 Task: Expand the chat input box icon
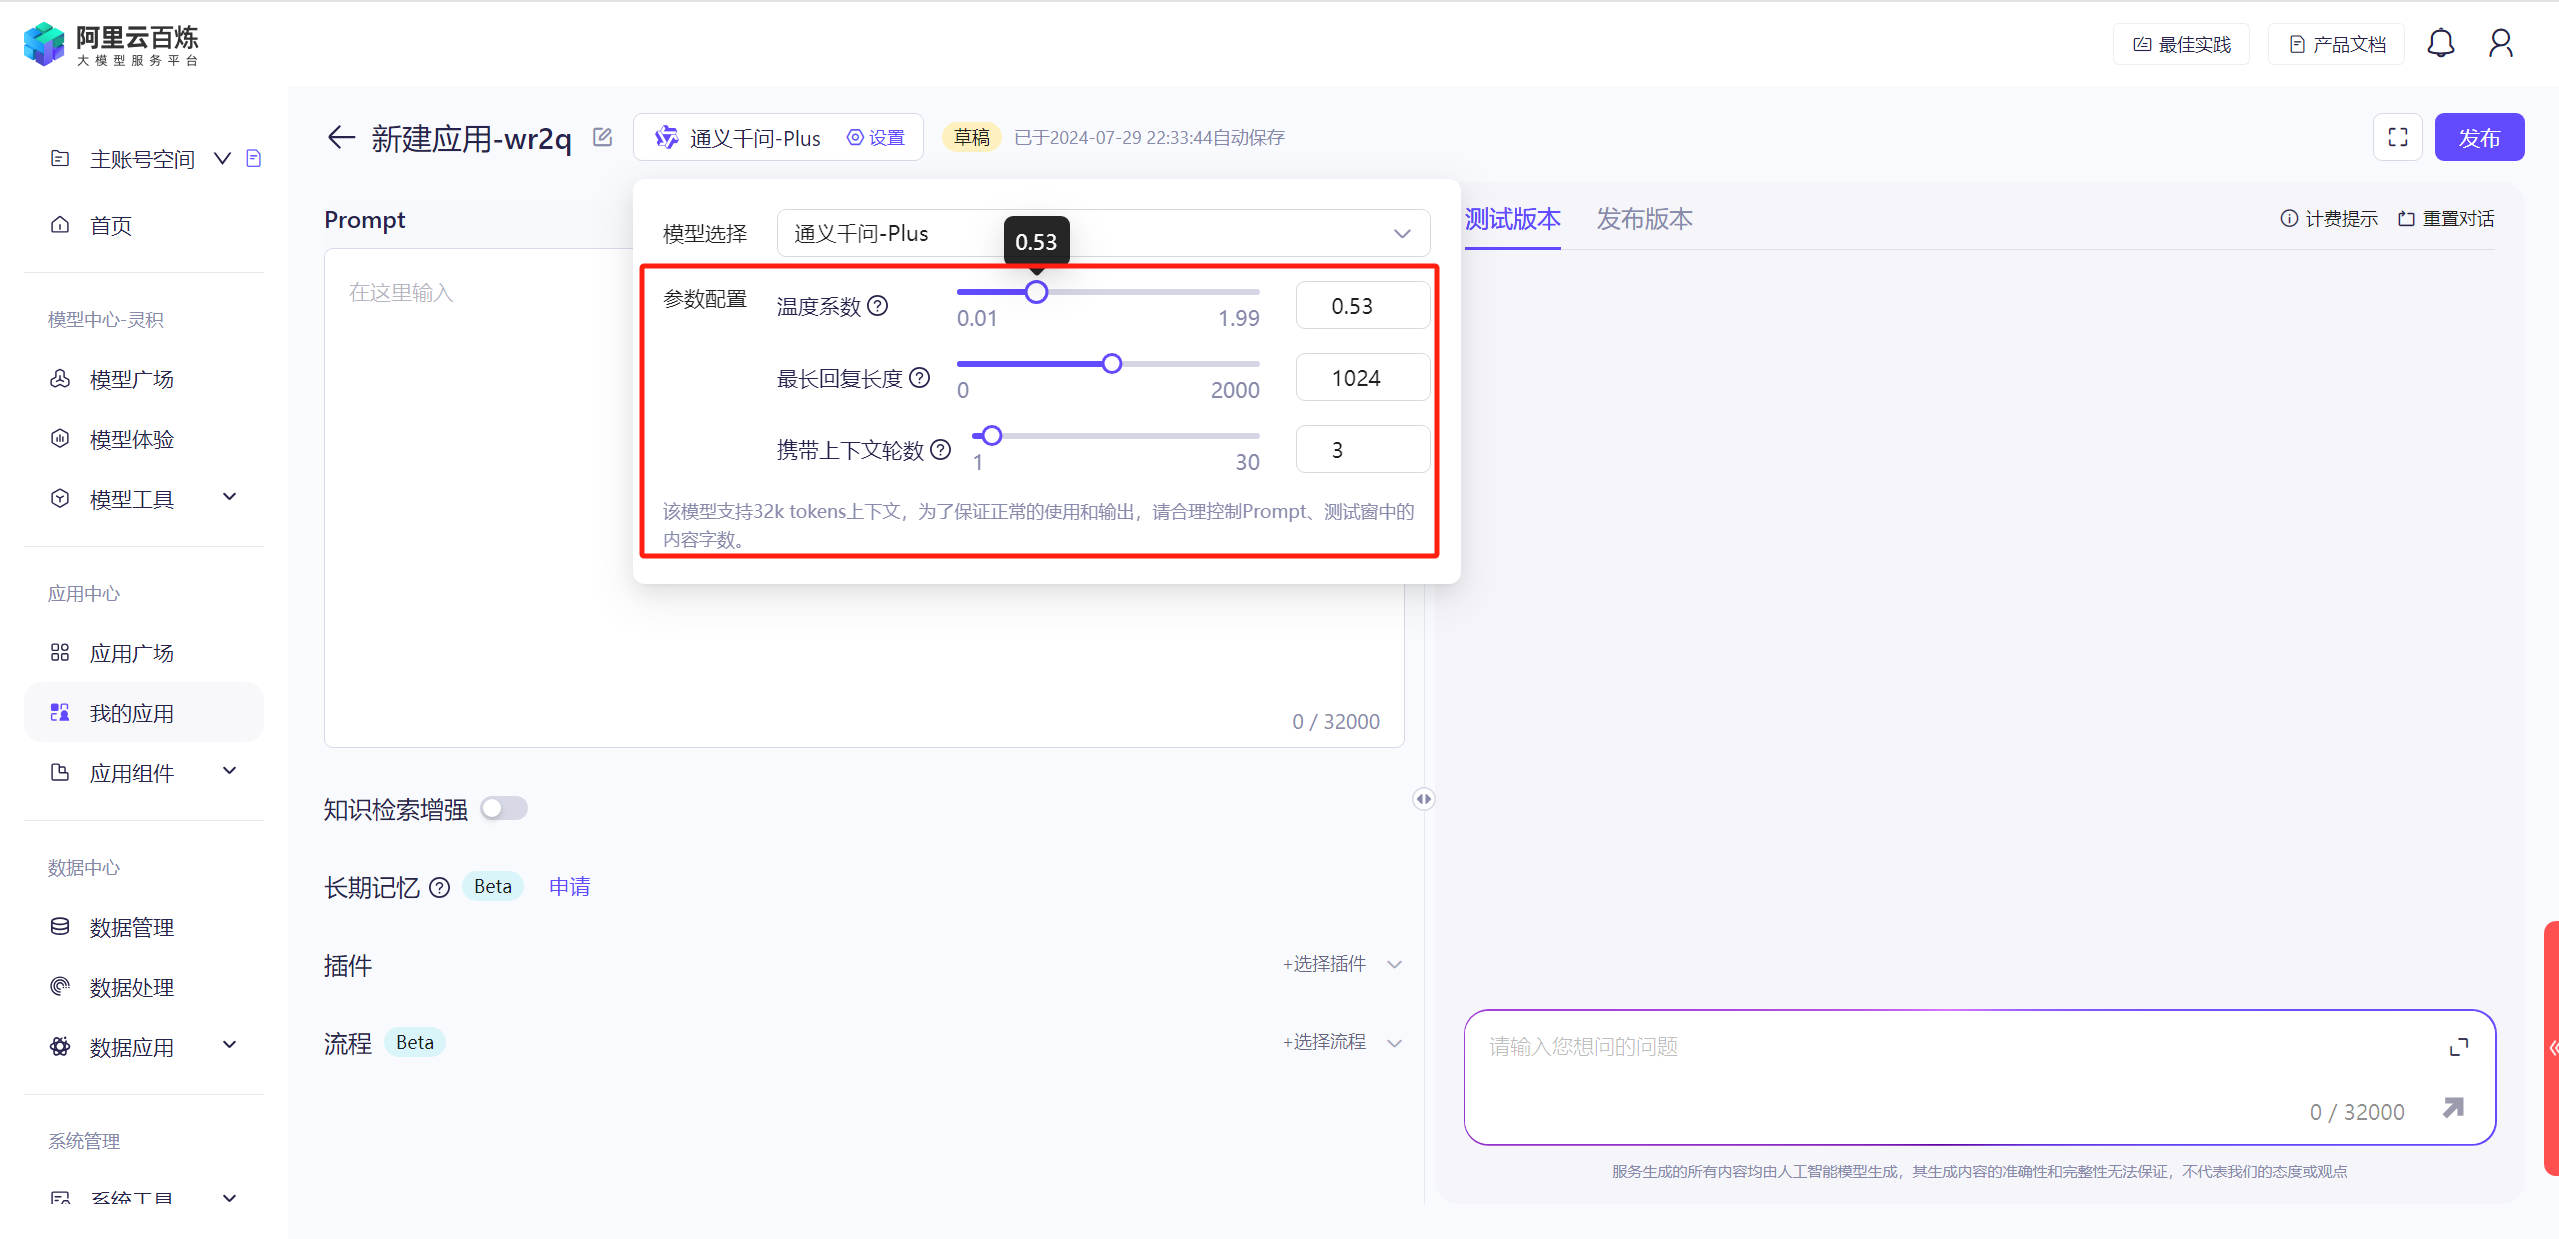[x=2458, y=1047]
